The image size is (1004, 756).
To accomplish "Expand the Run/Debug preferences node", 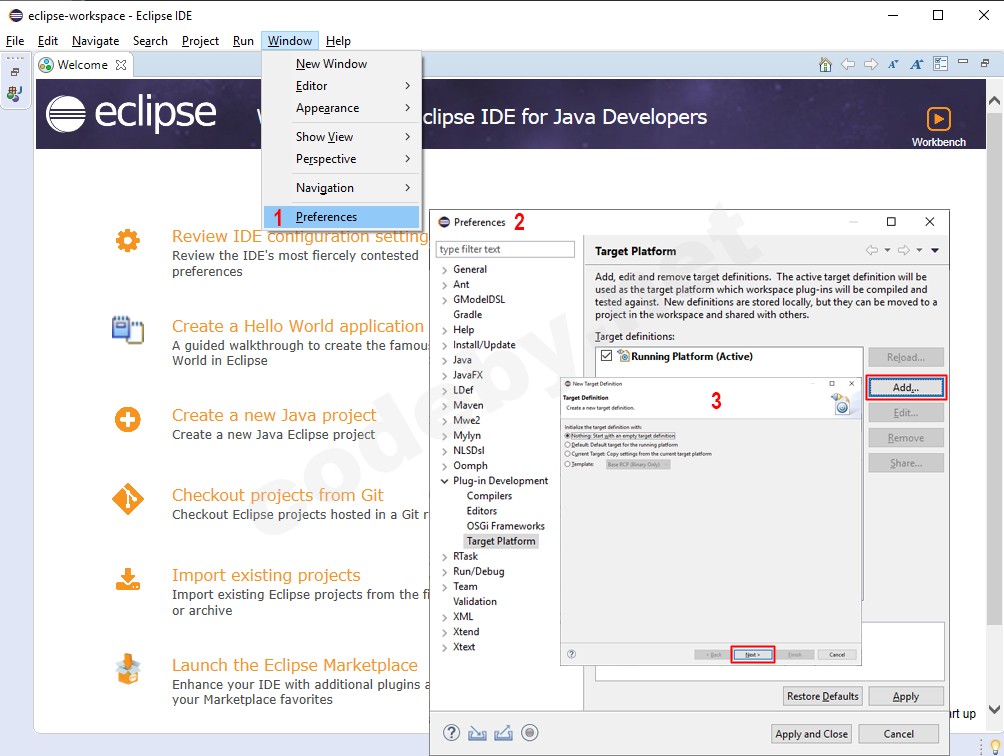I will click(444, 572).
